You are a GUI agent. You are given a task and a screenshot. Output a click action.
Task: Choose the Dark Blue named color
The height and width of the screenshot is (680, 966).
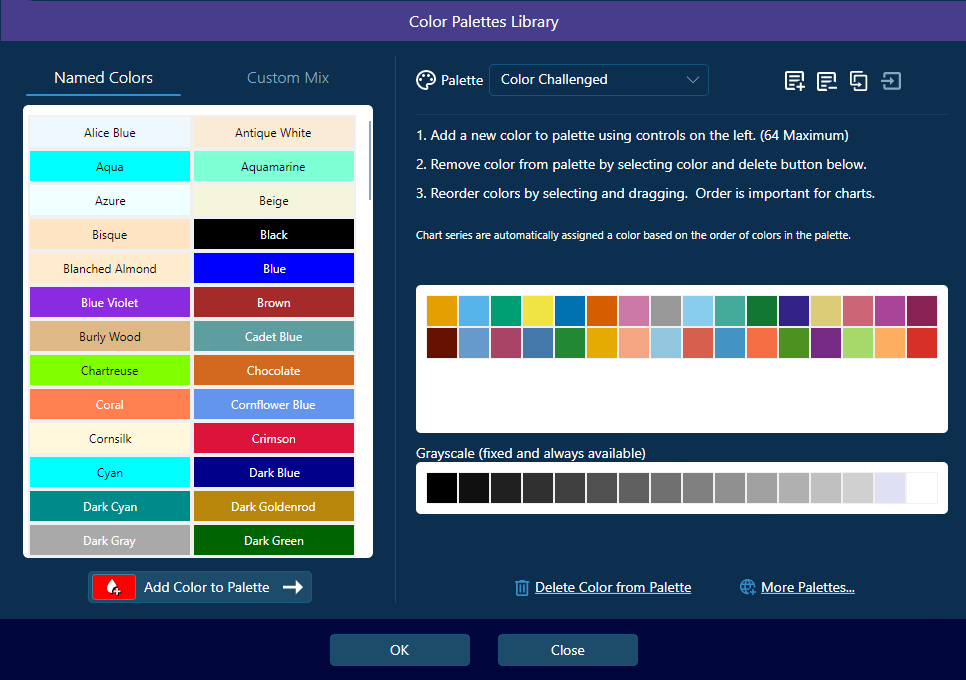274,472
